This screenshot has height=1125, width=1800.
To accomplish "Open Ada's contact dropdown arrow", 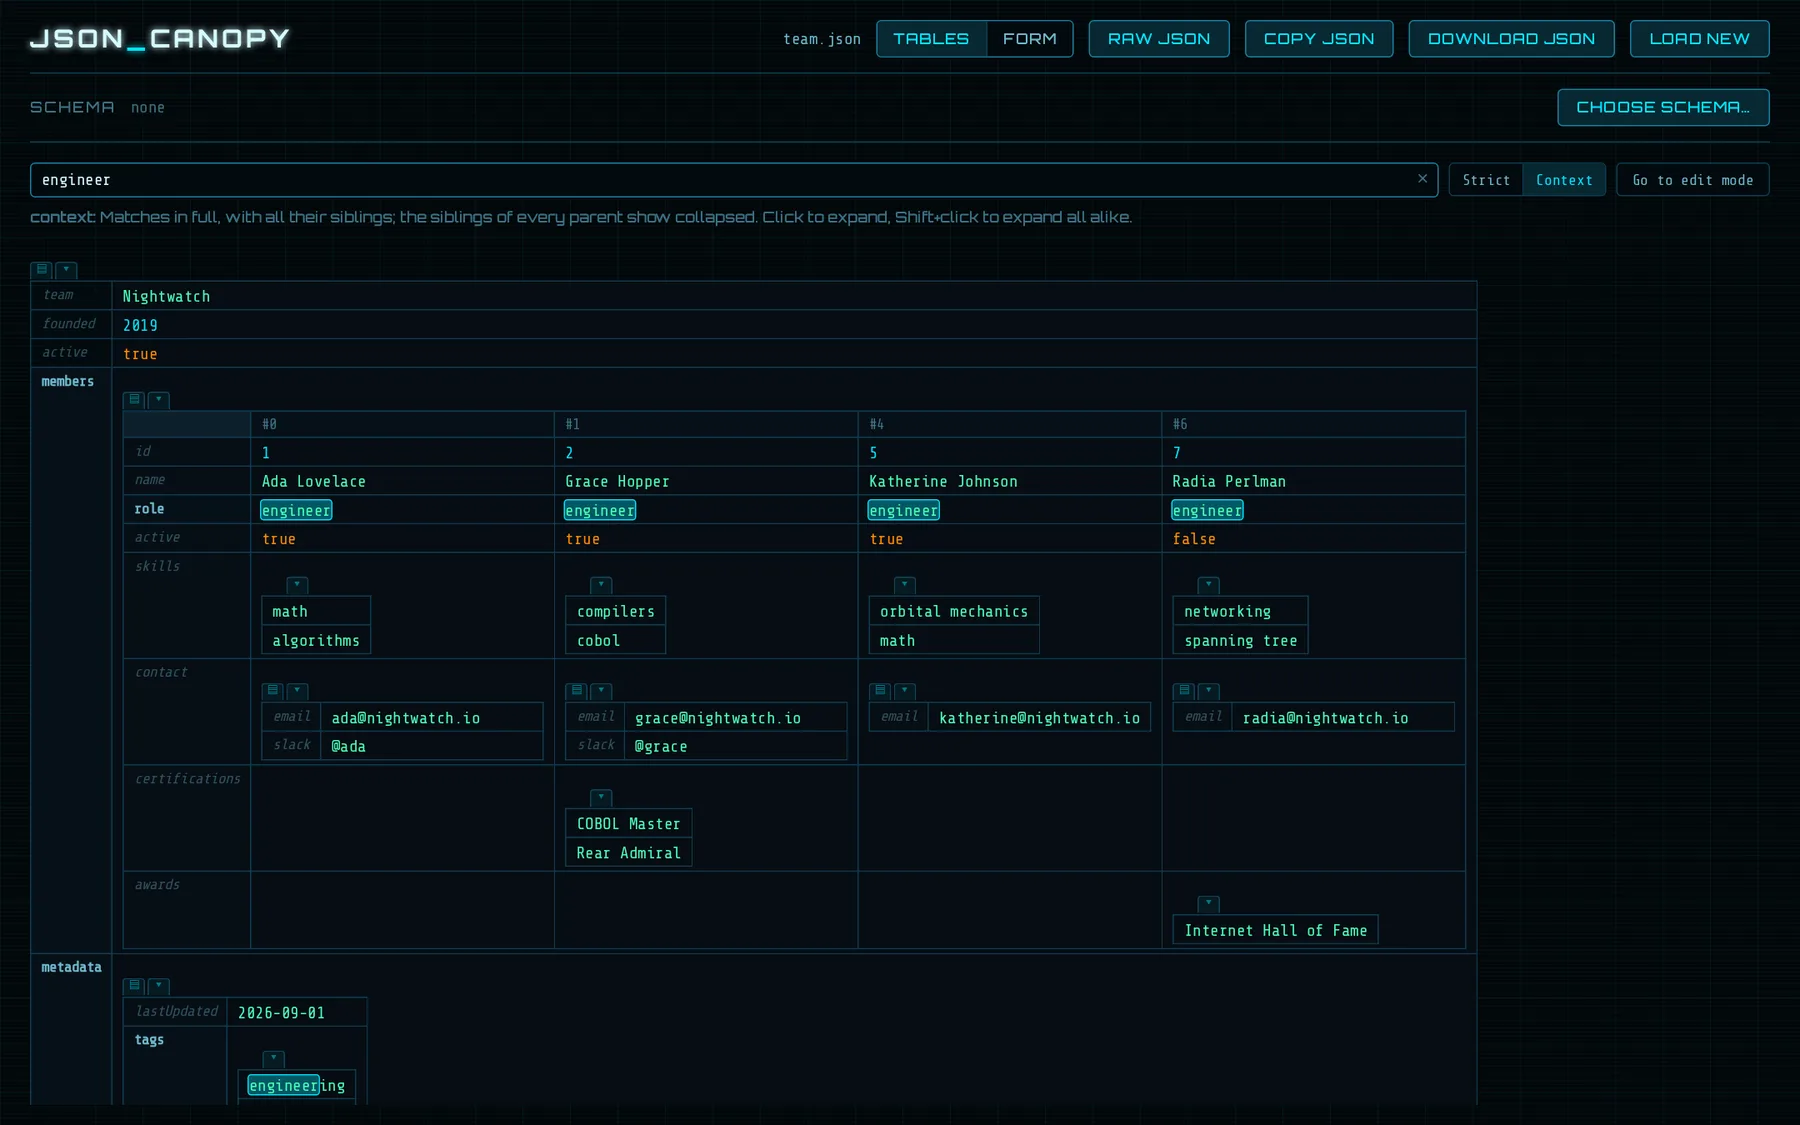I will (297, 691).
